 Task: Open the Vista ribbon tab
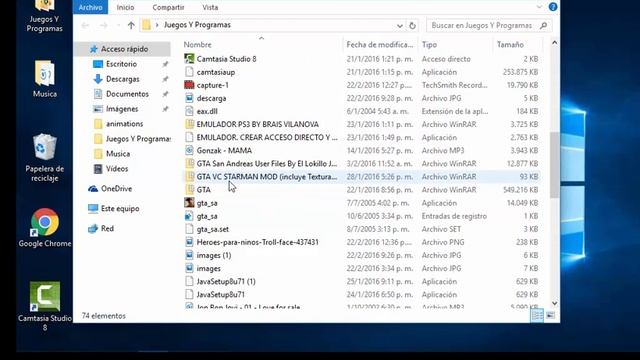pos(210,7)
